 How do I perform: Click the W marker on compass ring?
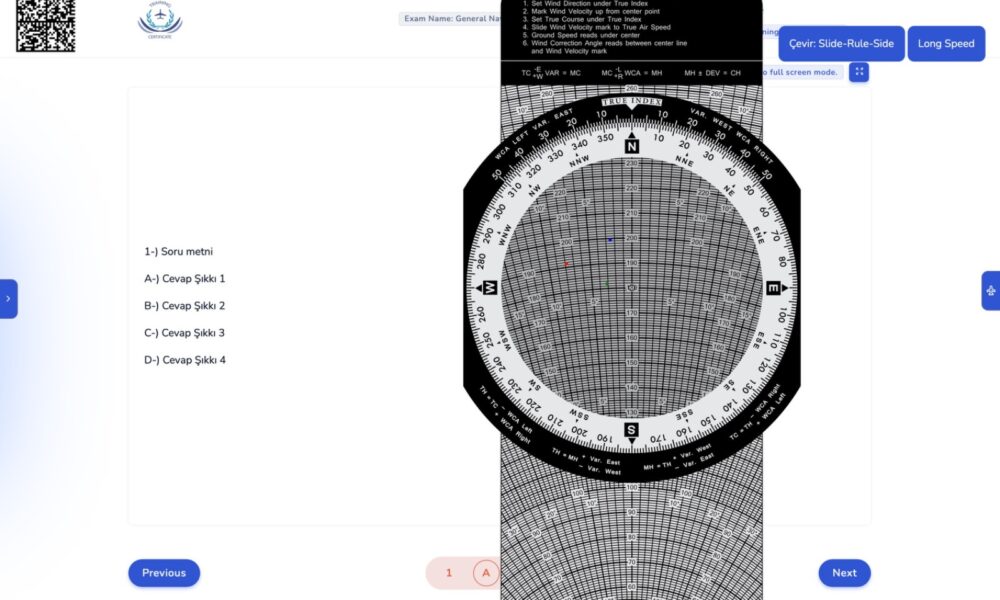point(490,288)
